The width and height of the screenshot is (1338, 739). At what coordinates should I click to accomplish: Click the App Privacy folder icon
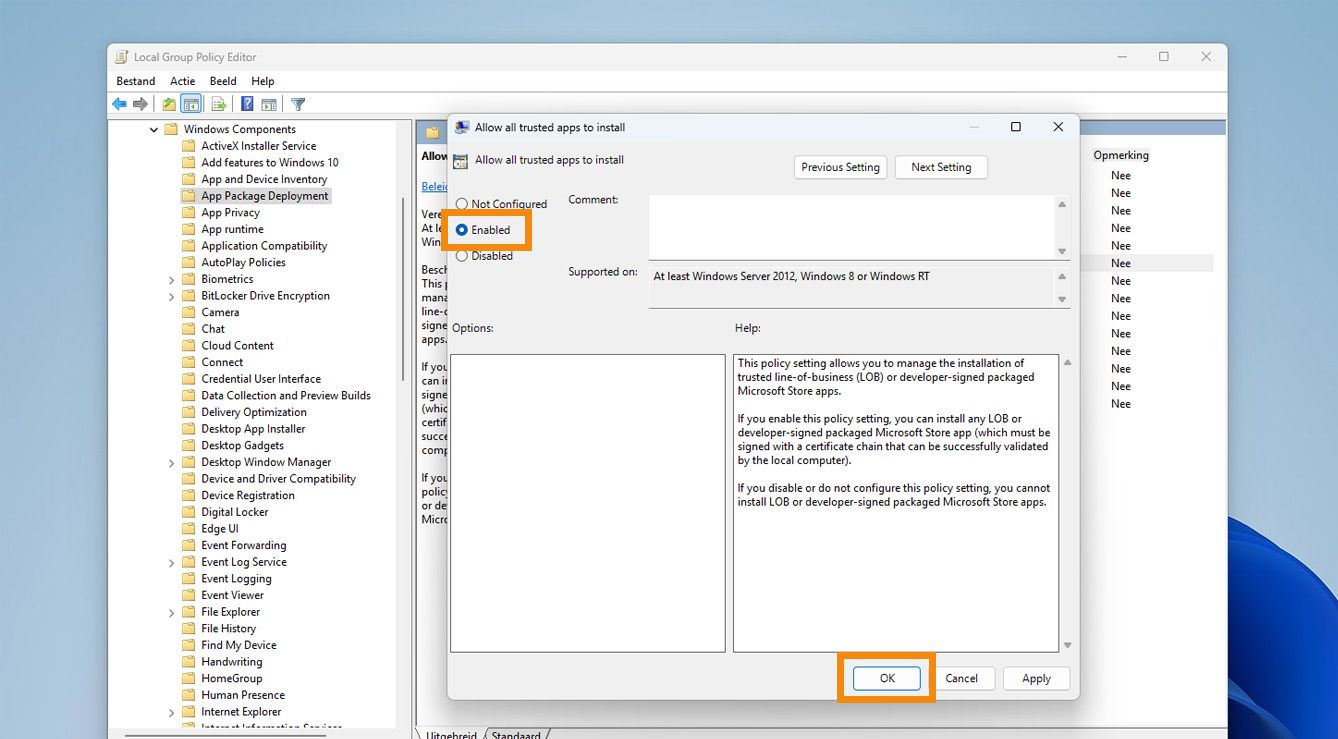tap(189, 213)
